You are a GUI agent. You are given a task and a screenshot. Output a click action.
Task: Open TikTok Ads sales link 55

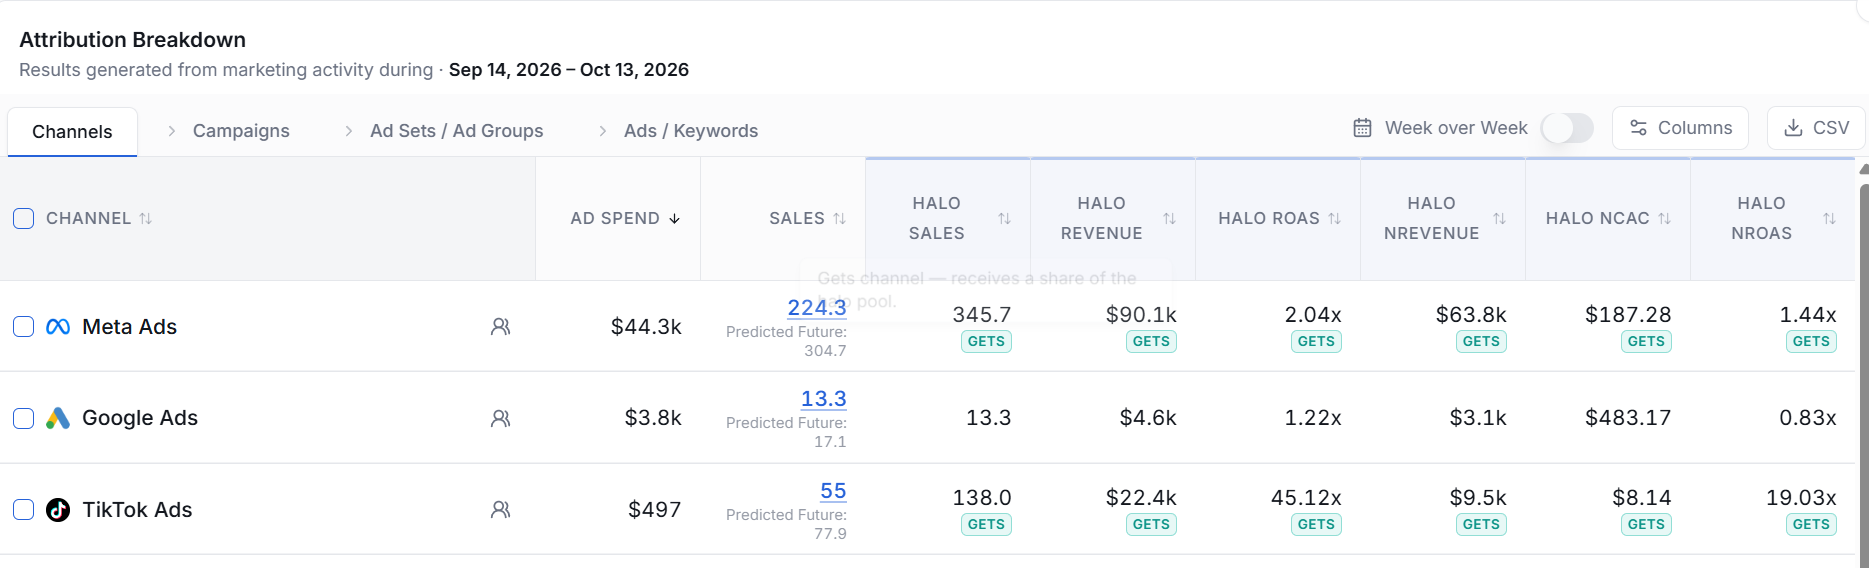point(833,491)
